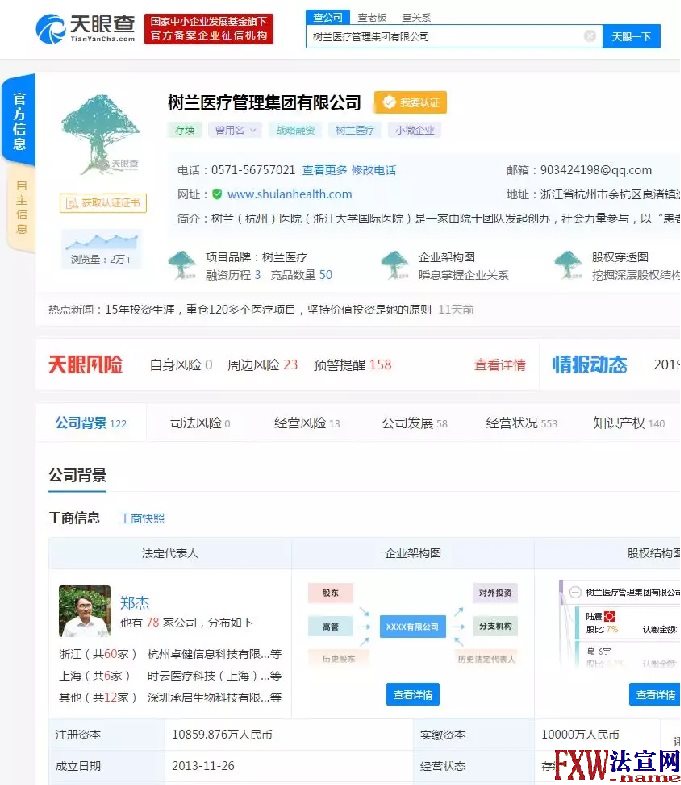
Task: Click 深圳承启生物科技有限 company link
Action: coord(215,697)
